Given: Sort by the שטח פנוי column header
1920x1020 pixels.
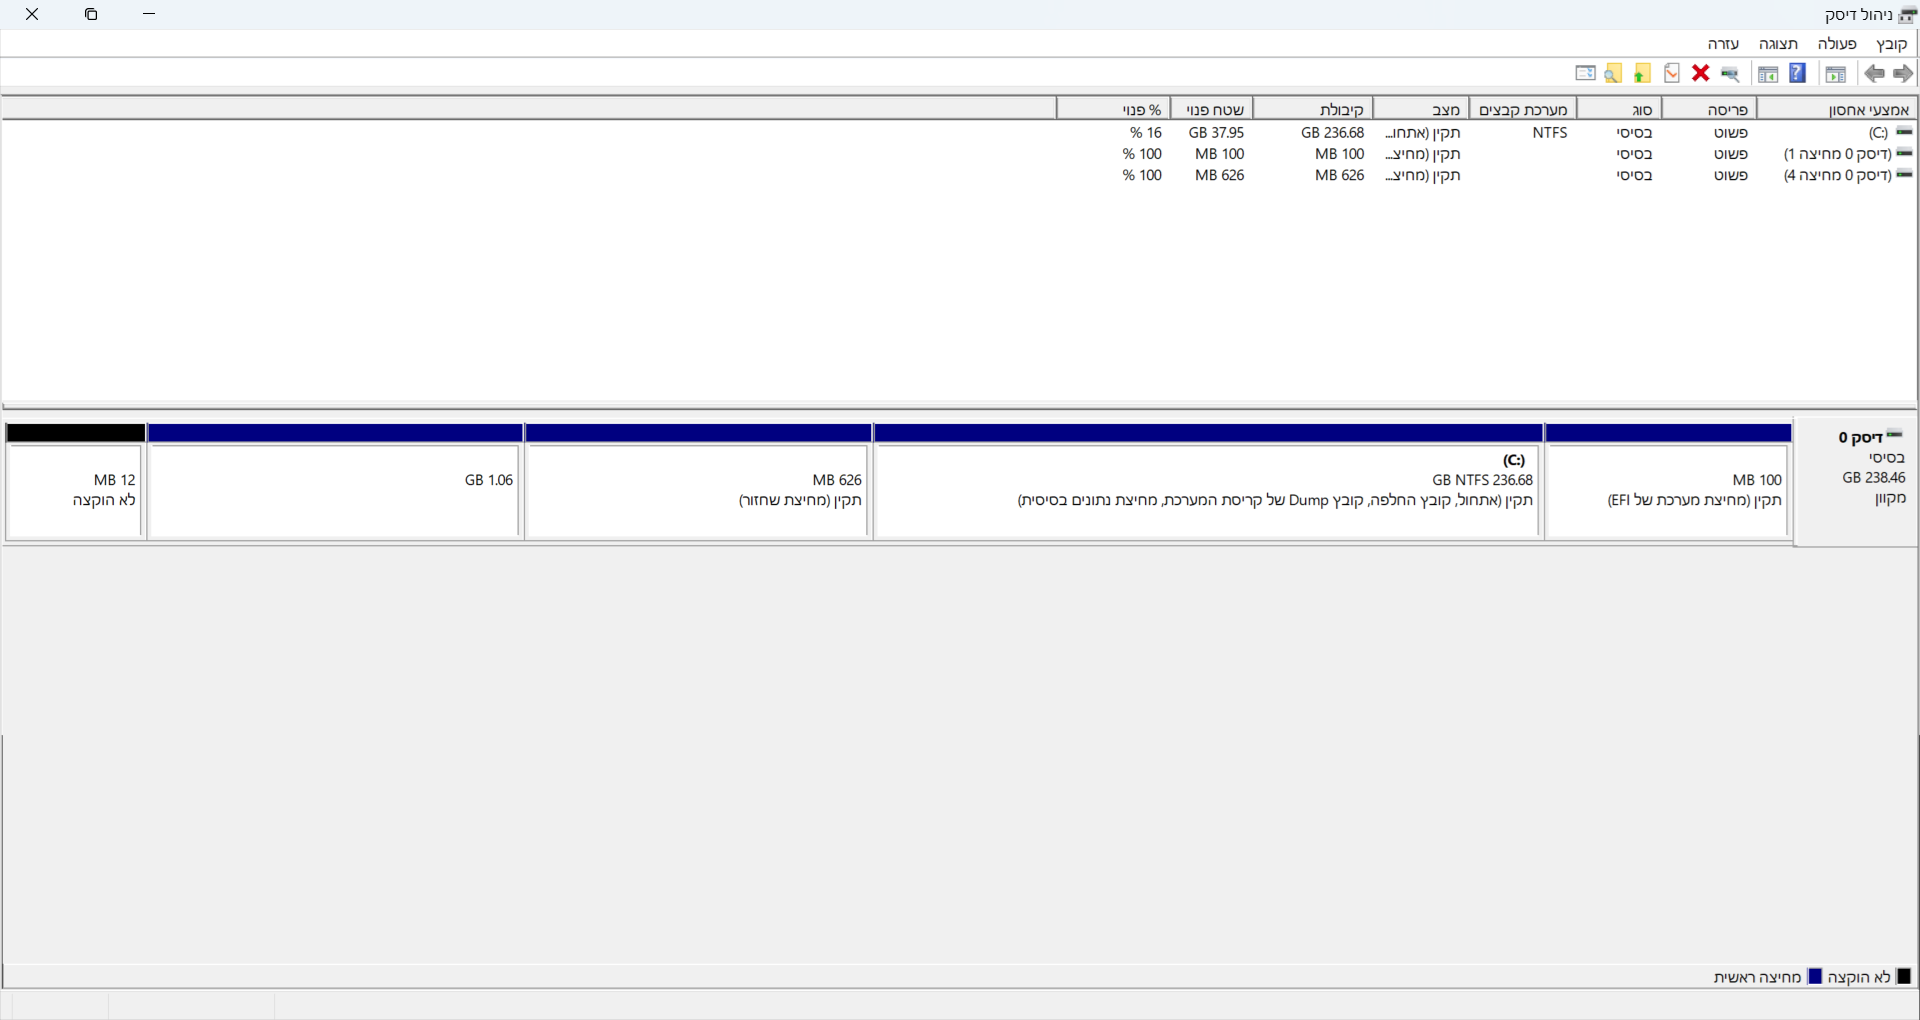Looking at the screenshot, I should click(x=1211, y=109).
